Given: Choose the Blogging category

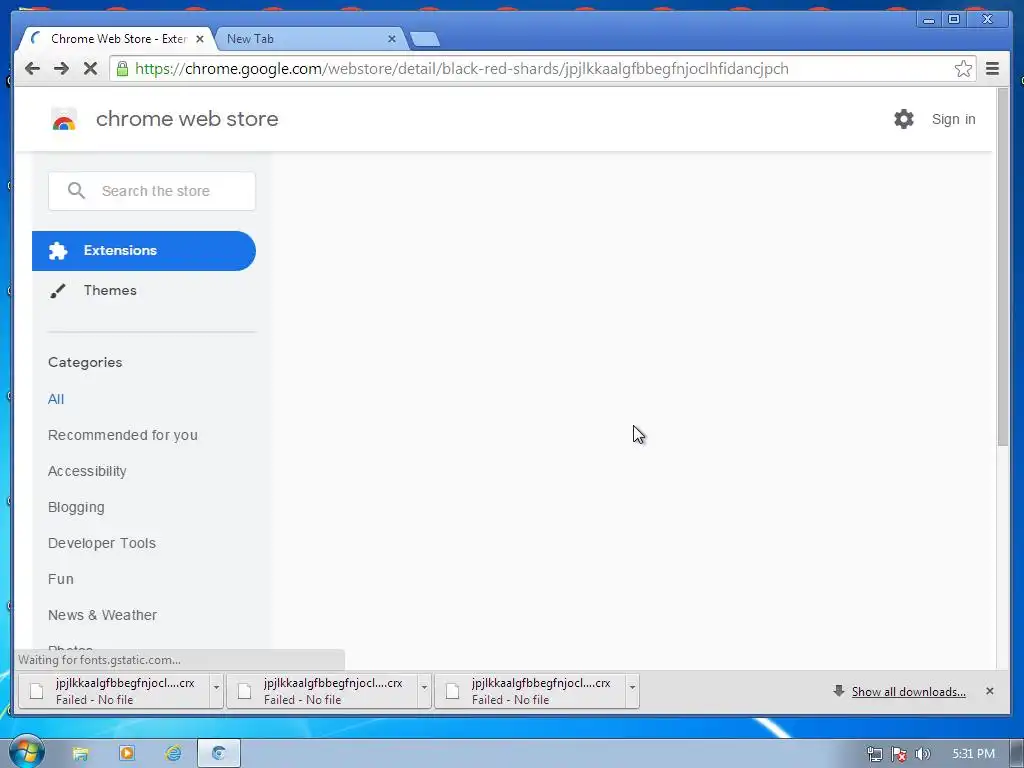Looking at the screenshot, I should [x=76, y=507].
